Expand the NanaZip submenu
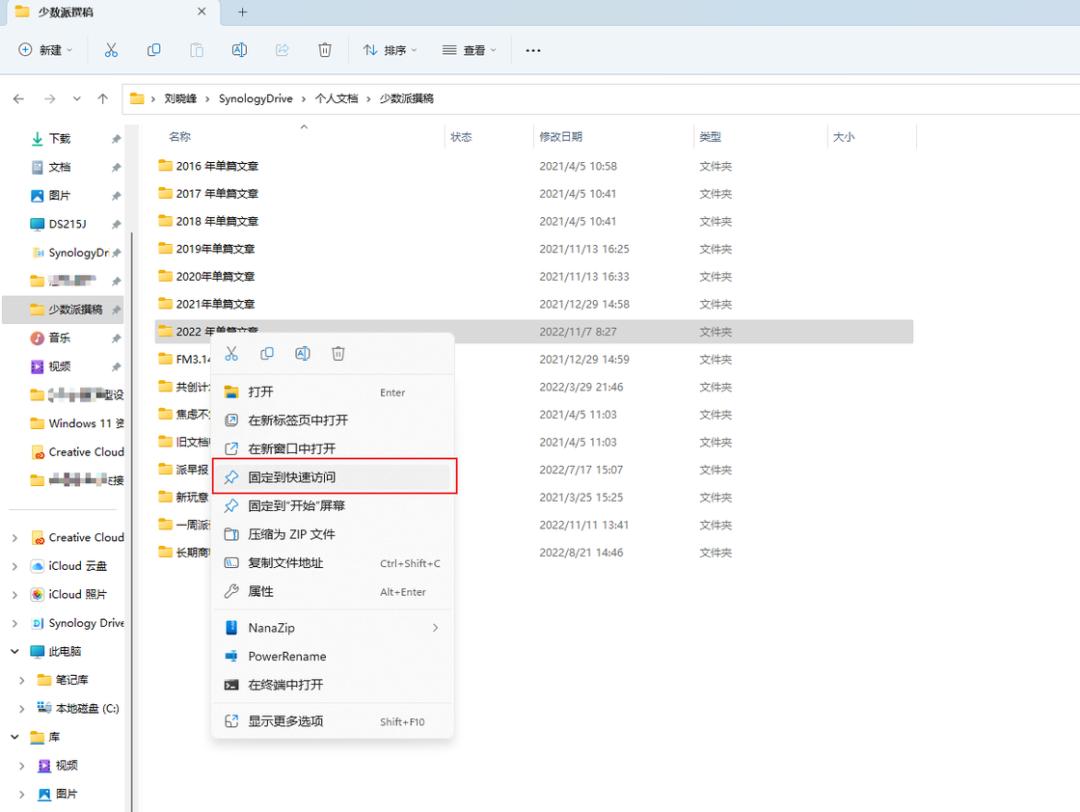Viewport: 1080px width, 812px height. (x=333, y=628)
